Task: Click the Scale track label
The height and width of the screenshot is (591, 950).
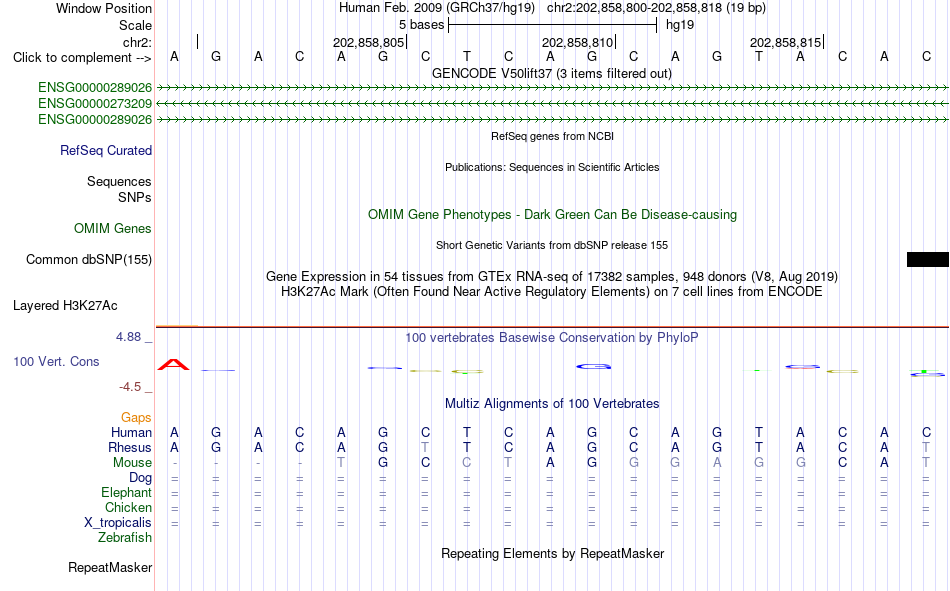Action: coord(135,25)
